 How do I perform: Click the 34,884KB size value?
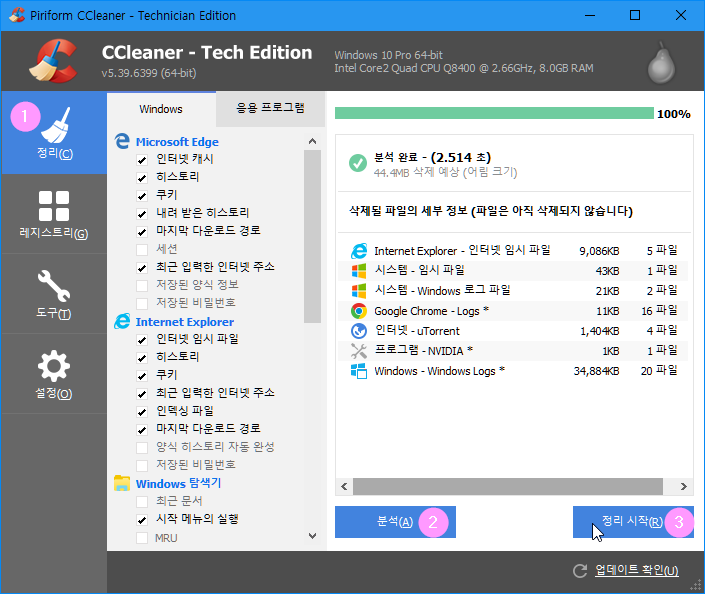596,371
